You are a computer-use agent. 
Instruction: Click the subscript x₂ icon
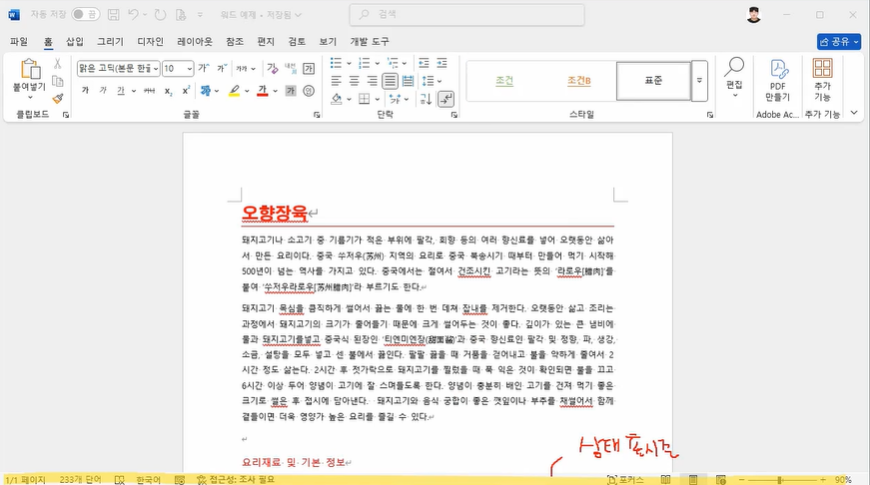169,91
